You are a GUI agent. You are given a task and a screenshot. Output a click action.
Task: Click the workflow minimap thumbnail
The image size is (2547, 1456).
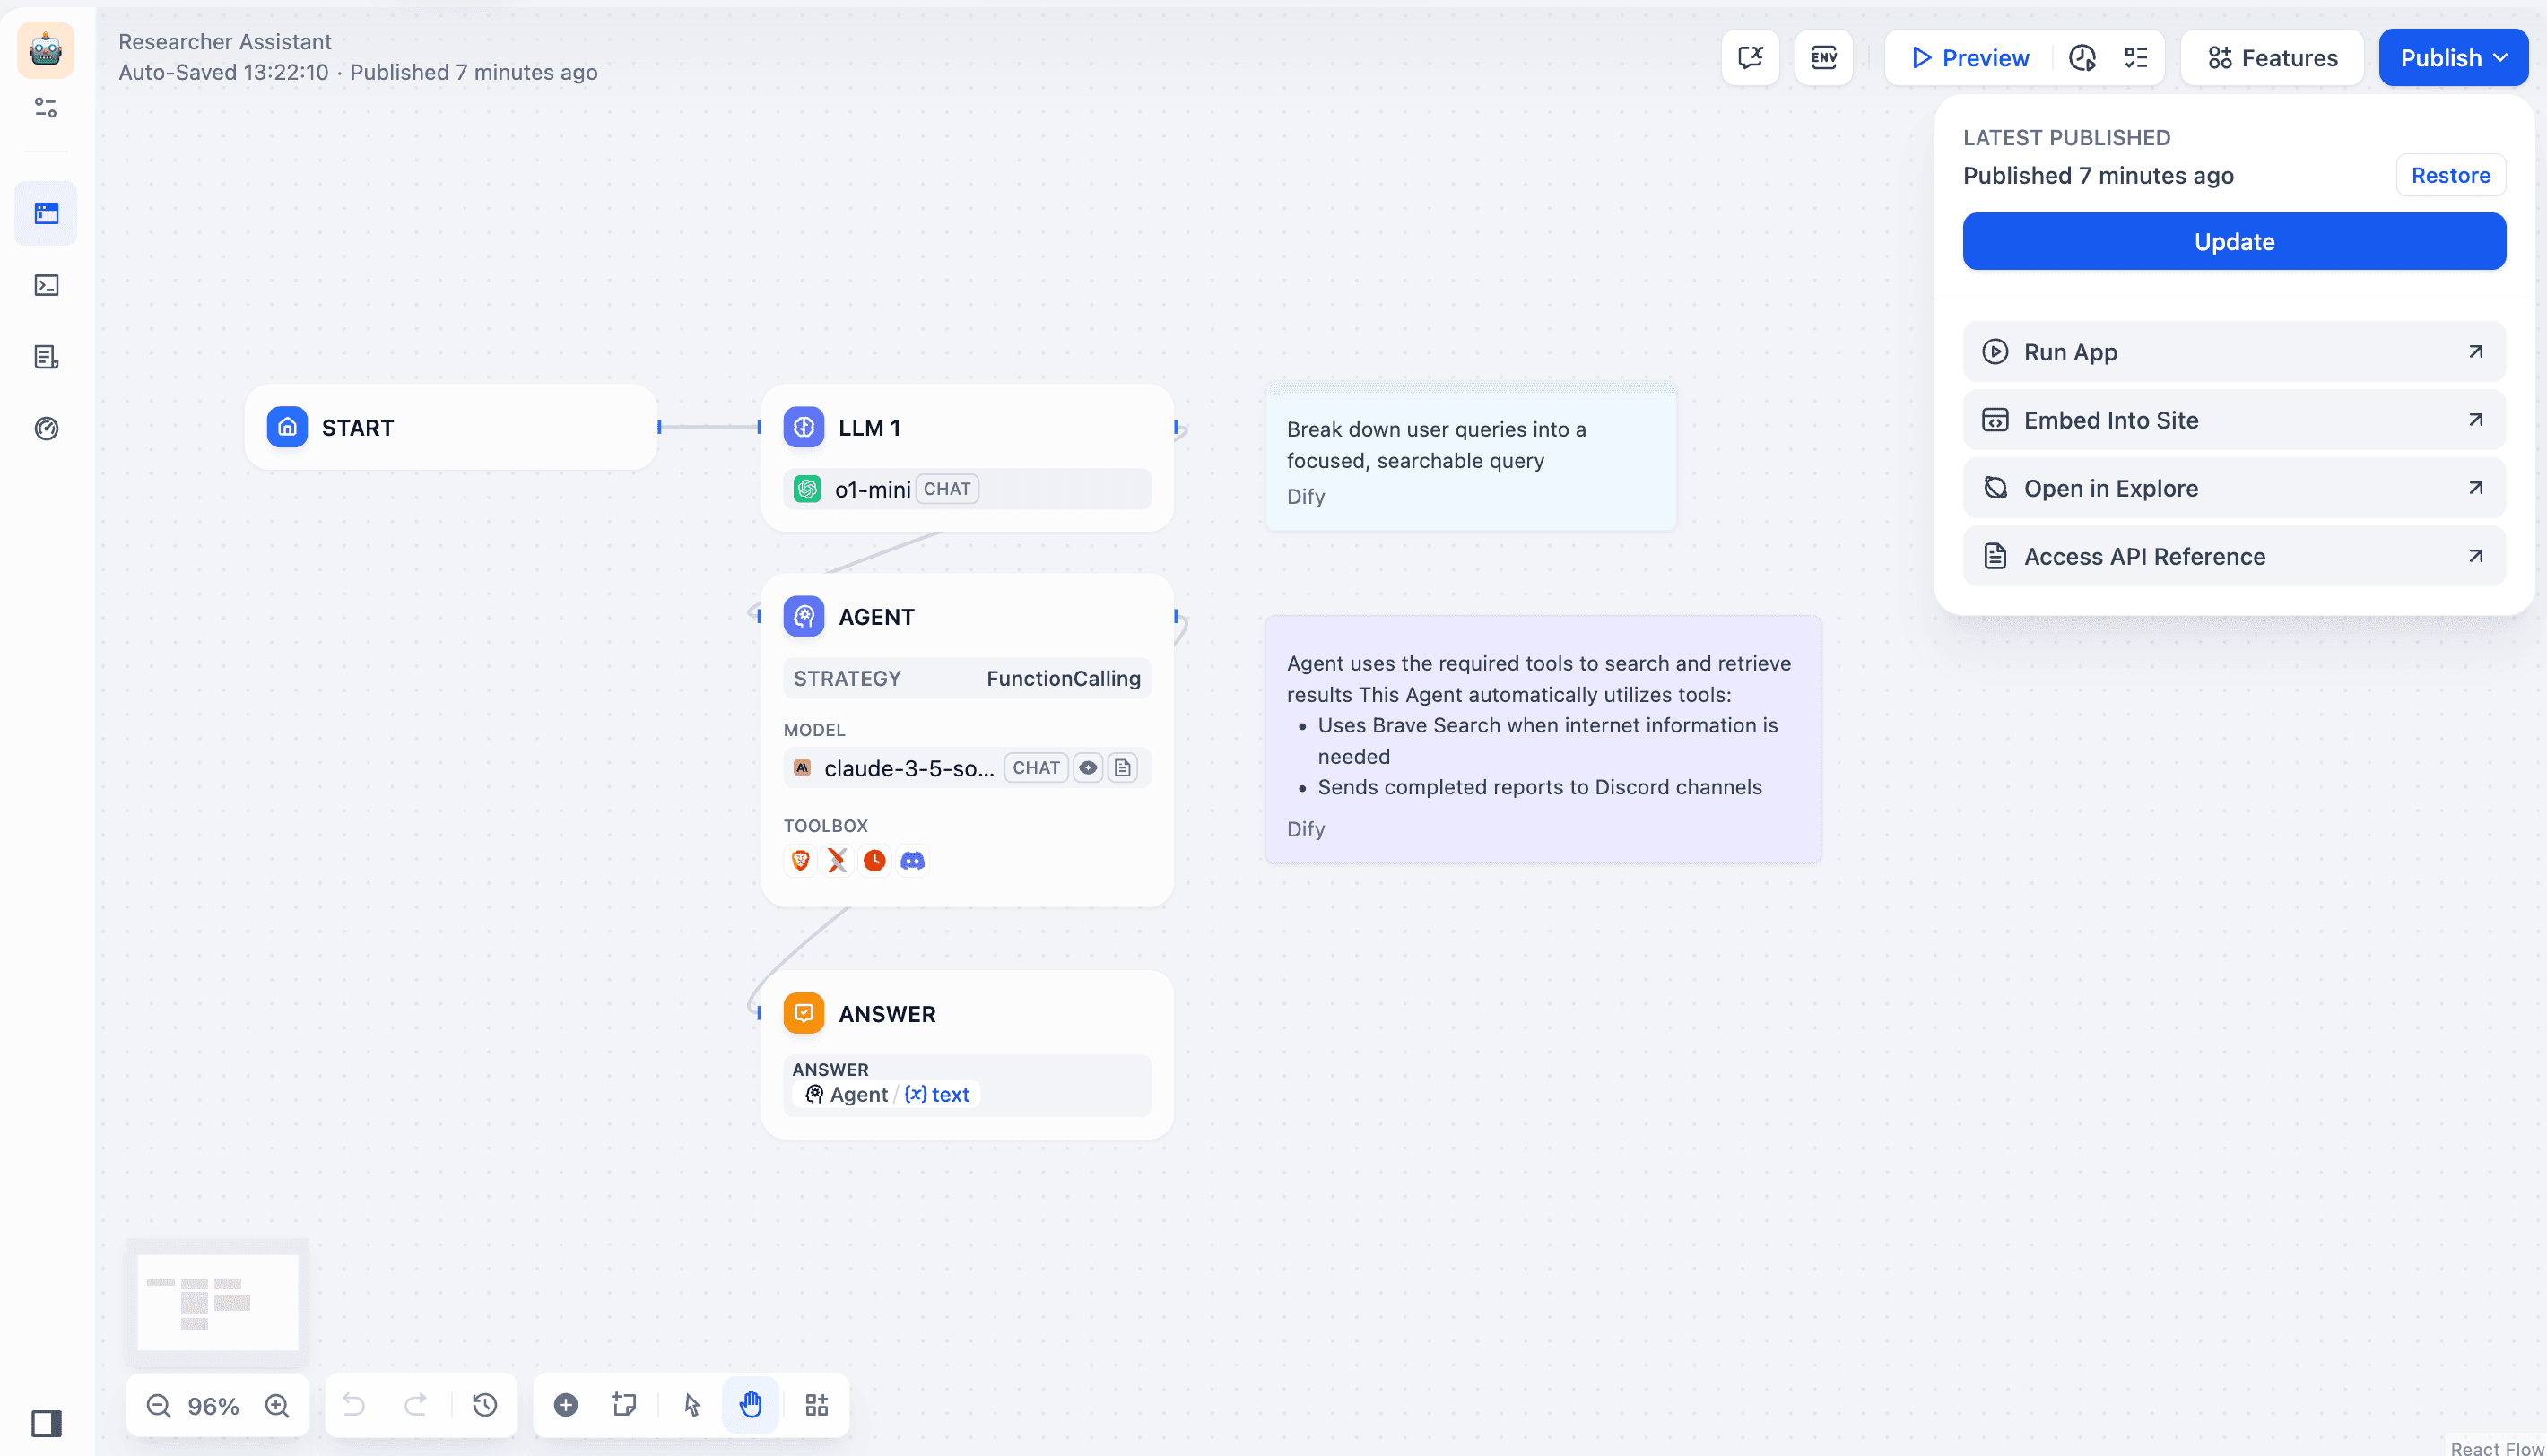217,1303
